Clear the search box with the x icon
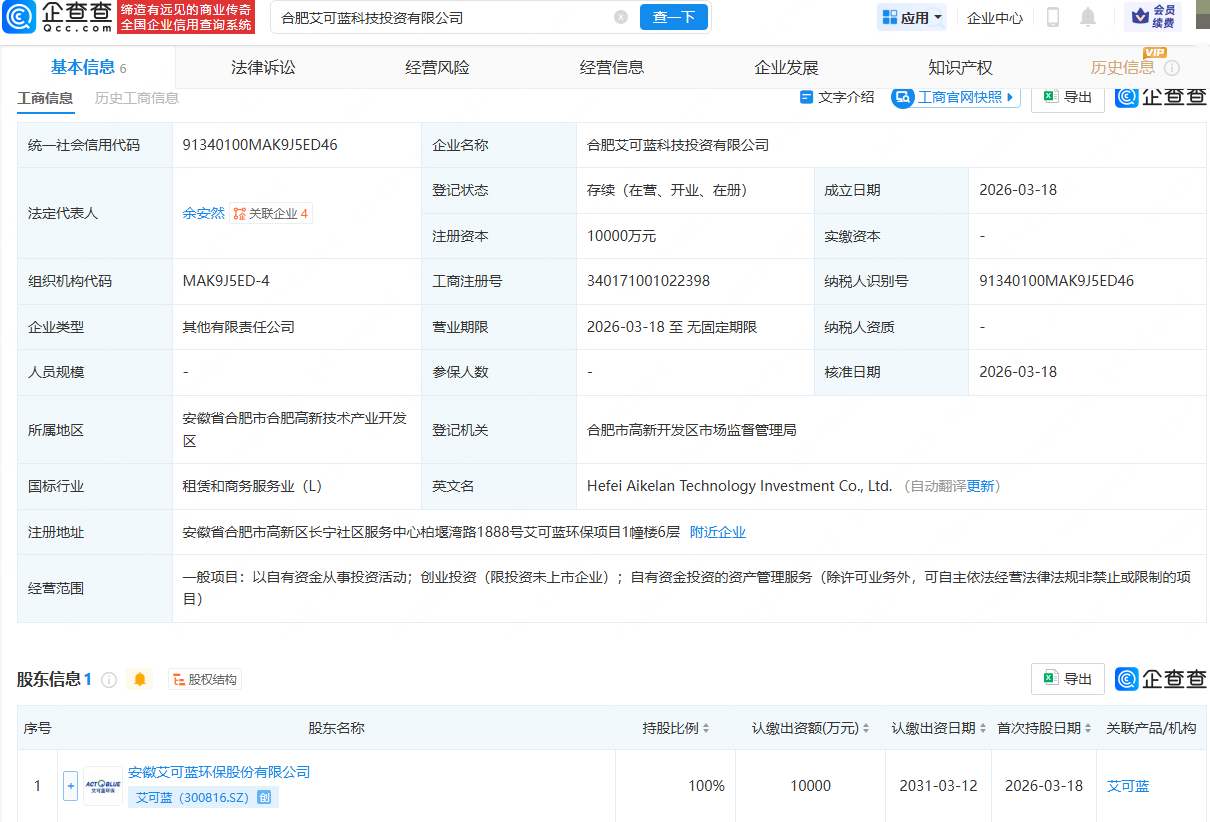Image resolution: width=1210 pixels, height=822 pixels. click(x=620, y=17)
